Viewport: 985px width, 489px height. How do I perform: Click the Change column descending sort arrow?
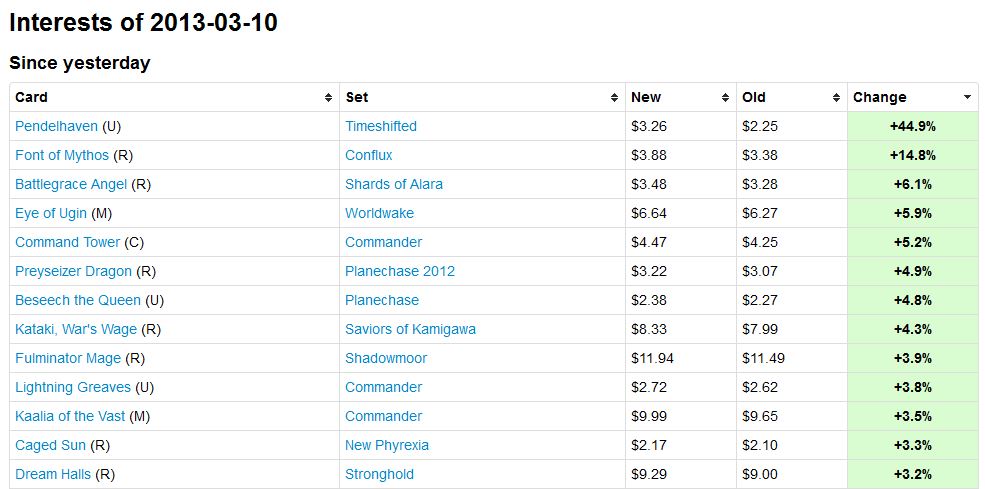[967, 98]
